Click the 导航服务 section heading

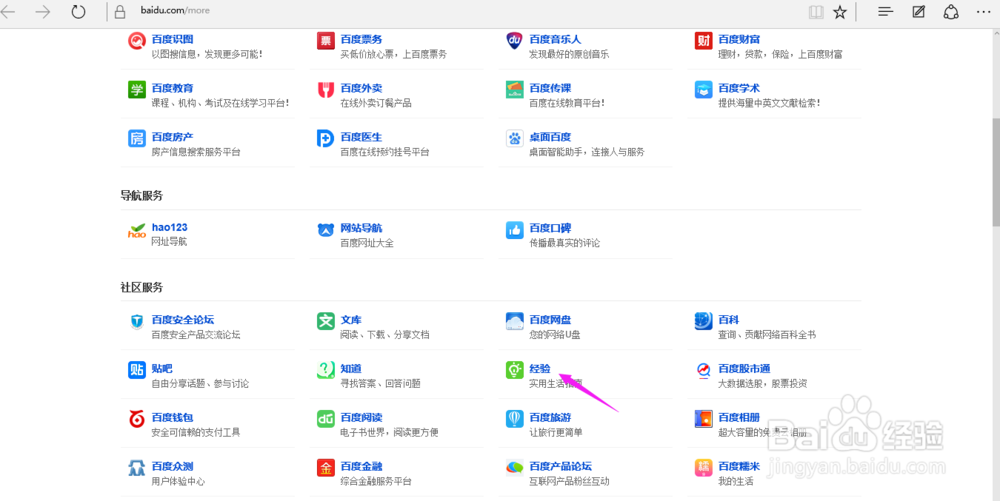click(x=142, y=196)
